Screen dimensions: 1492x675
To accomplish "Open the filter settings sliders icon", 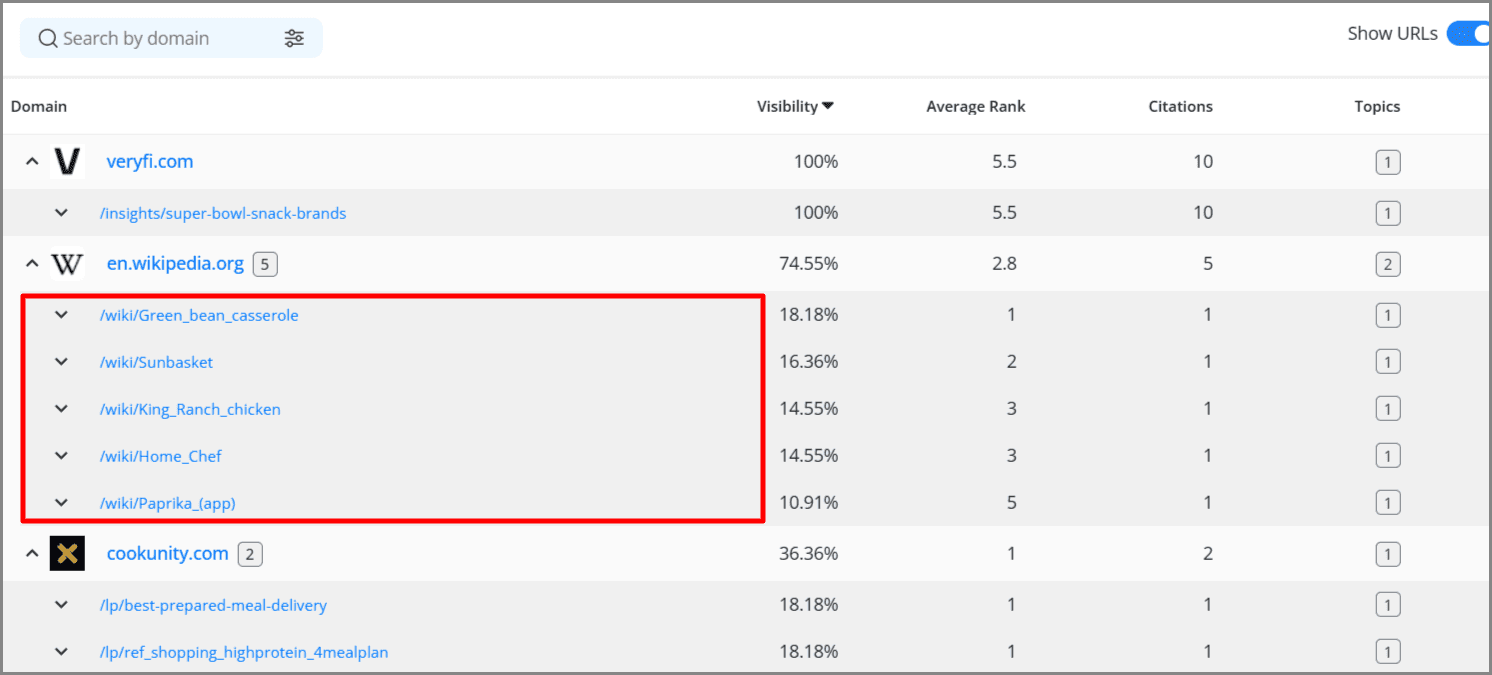I will [x=294, y=38].
